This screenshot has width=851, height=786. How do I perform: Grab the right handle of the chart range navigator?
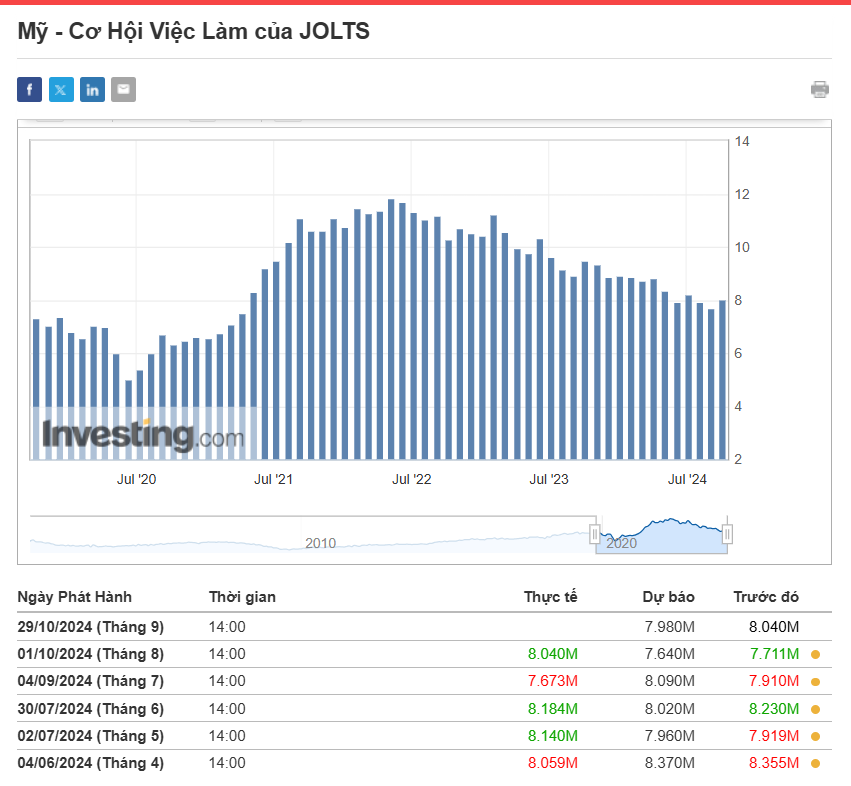pyautogui.click(x=727, y=534)
